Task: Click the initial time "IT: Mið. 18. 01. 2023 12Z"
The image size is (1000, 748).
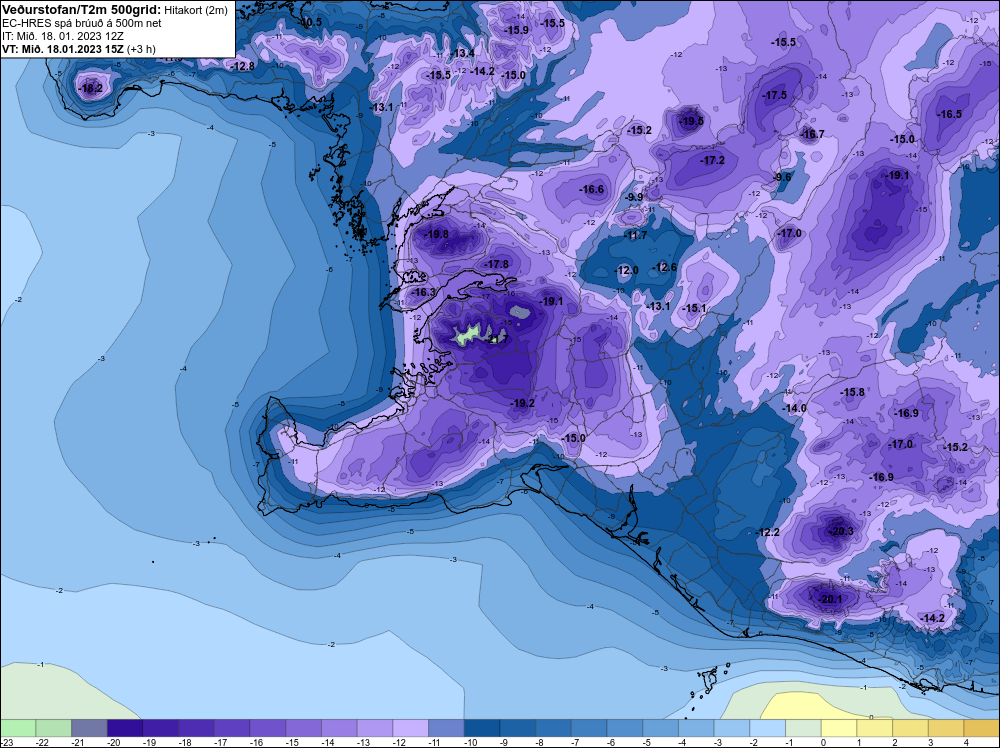Action: (62, 36)
